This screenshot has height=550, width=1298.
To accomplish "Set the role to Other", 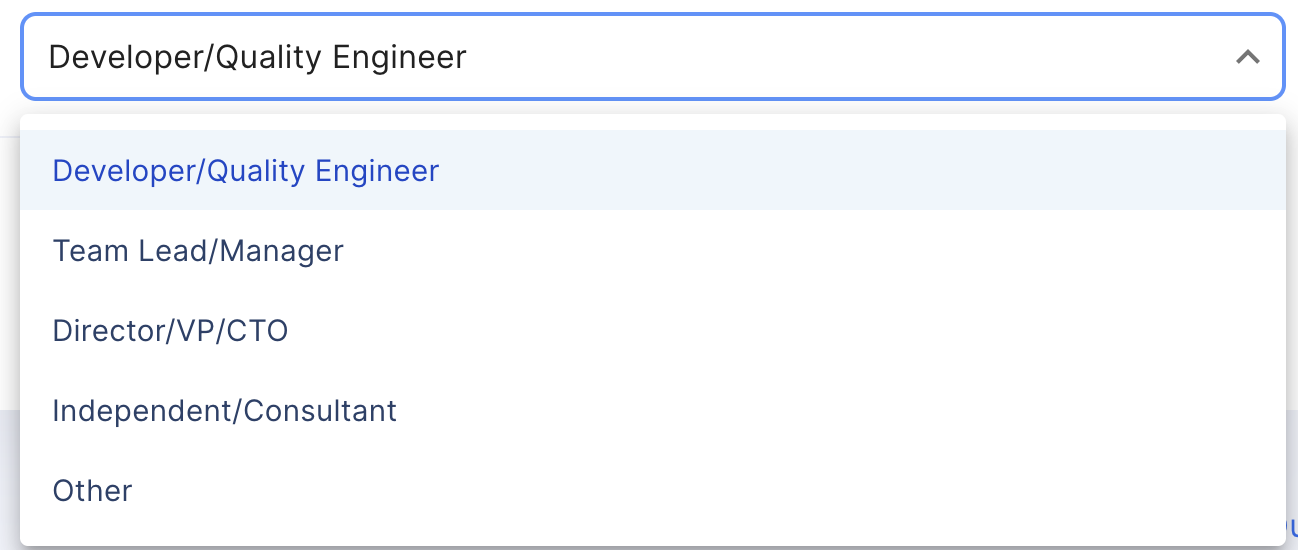I will click(x=92, y=490).
